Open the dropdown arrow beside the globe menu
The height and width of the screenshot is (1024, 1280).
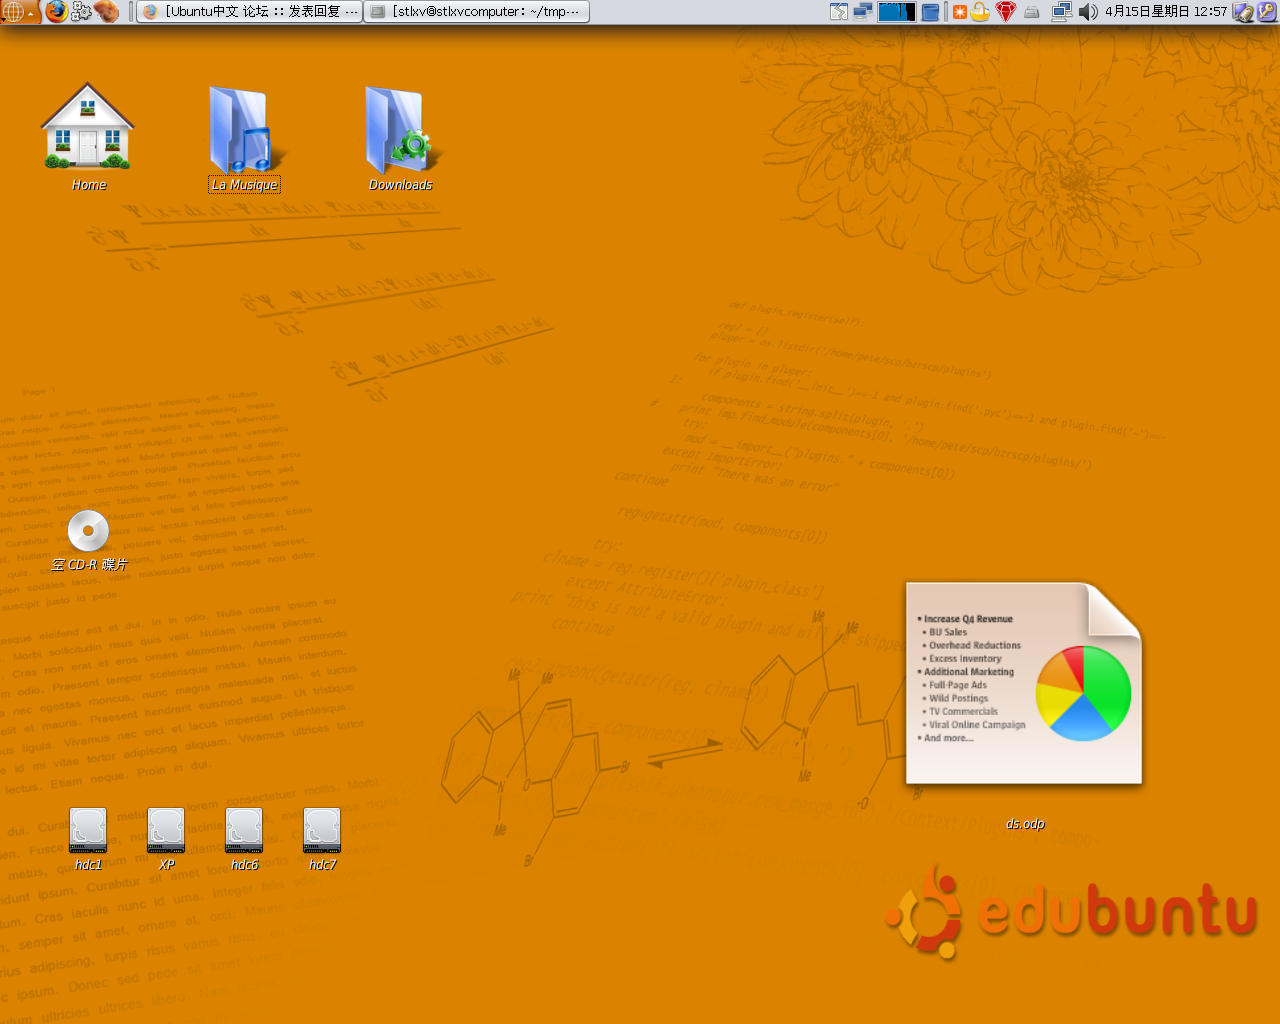click(x=32, y=13)
